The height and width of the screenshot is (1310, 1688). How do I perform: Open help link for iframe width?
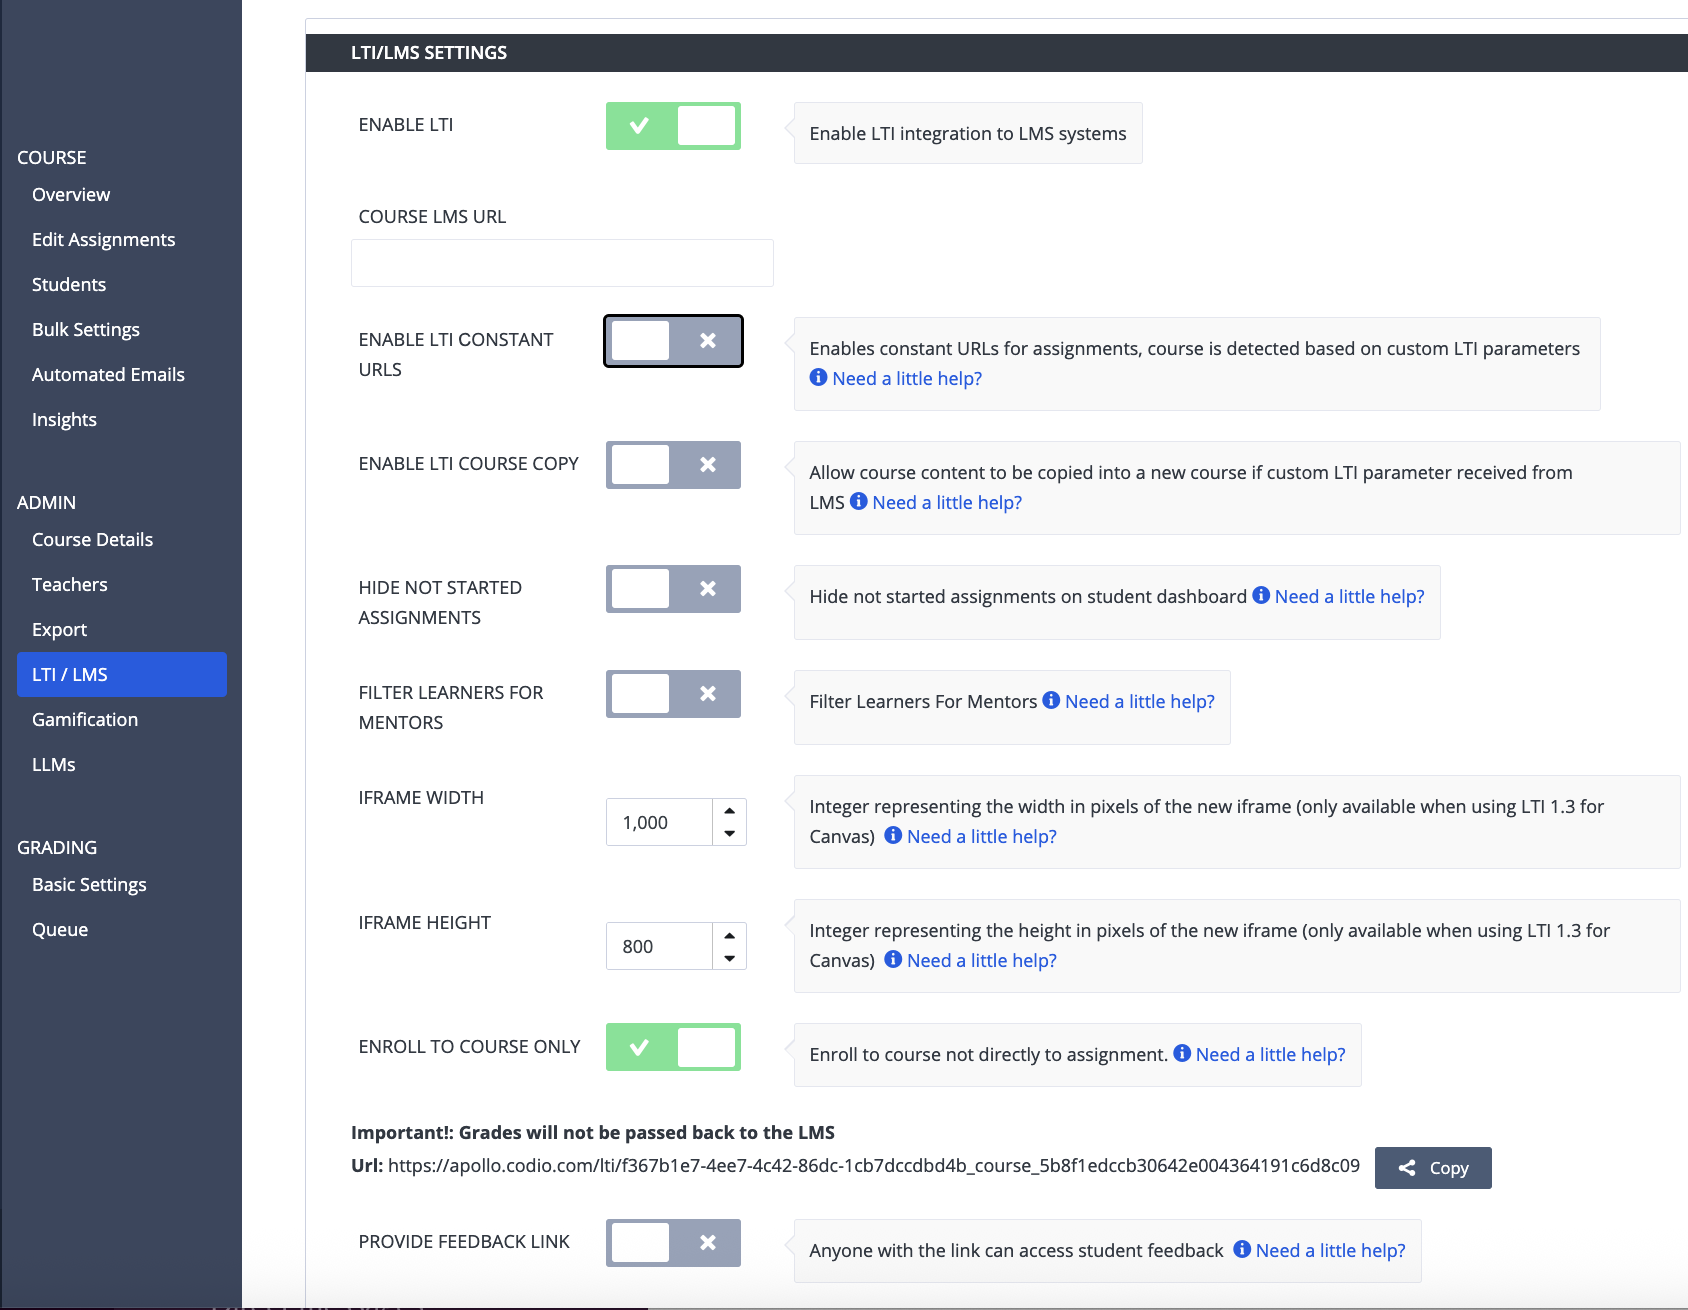click(x=982, y=836)
